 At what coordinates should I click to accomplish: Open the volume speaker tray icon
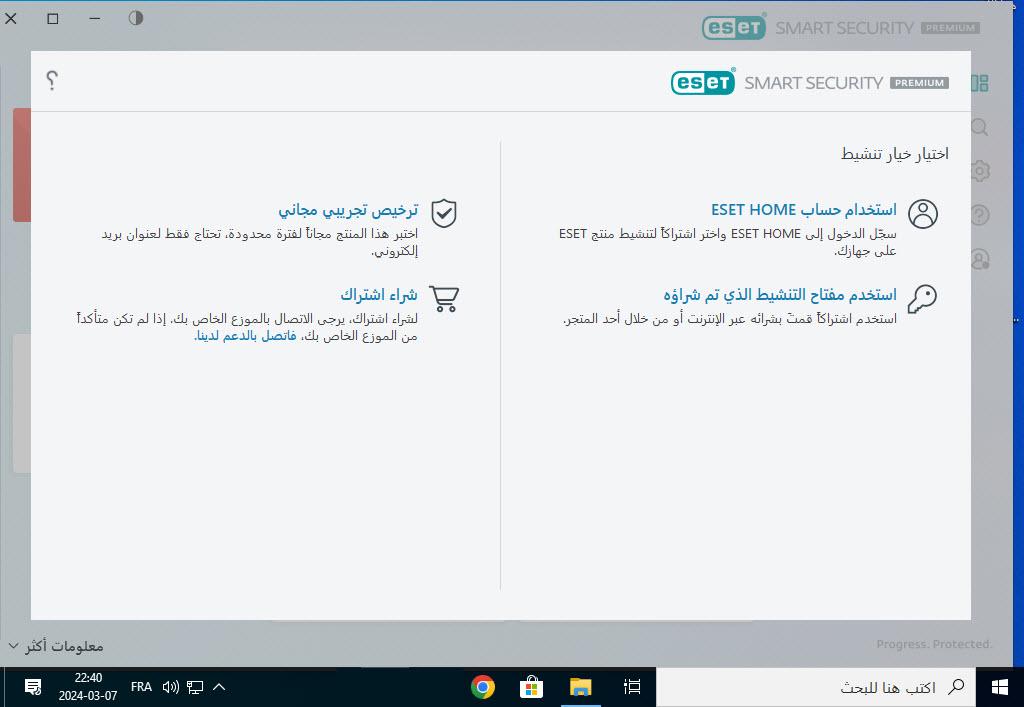pyautogui.click(x=170, y=687)
